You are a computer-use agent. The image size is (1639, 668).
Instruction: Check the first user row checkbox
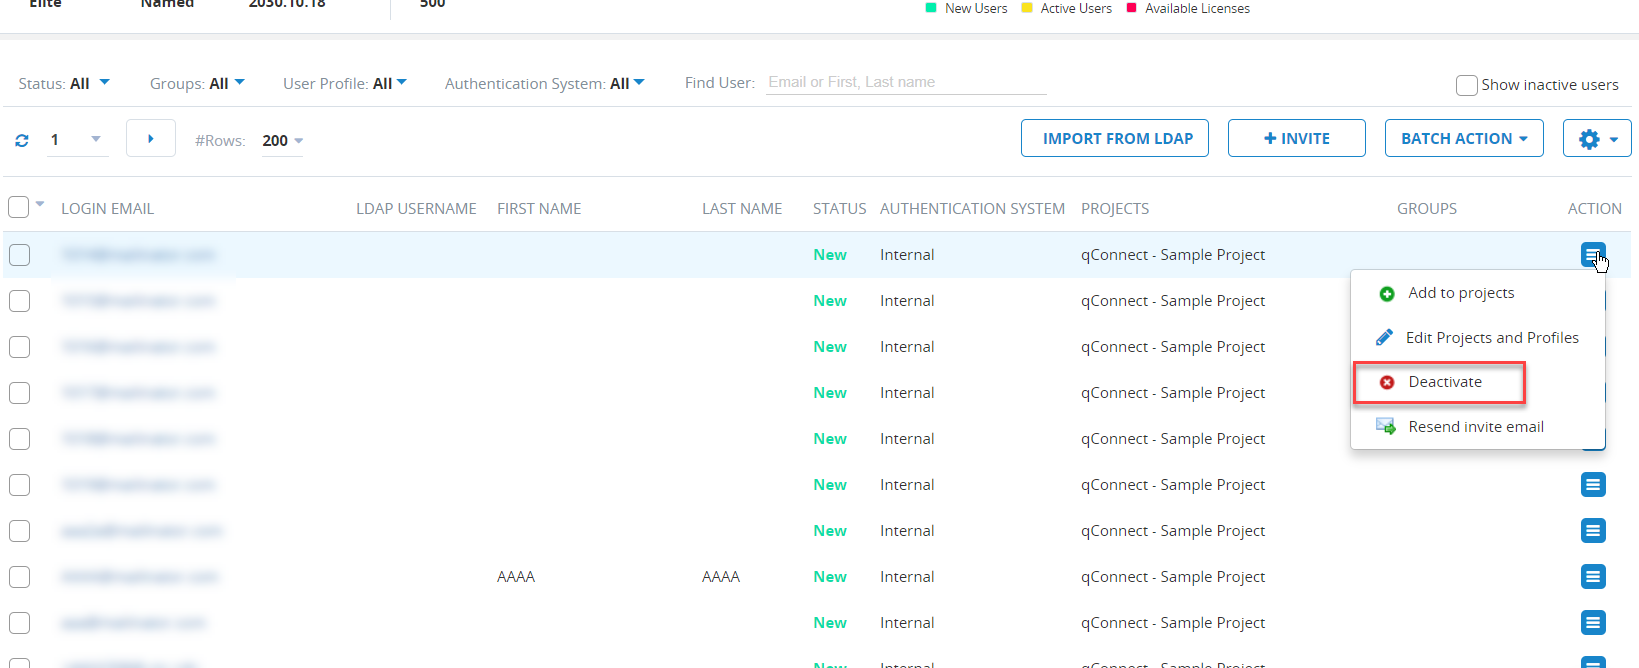tap(20, 255)
